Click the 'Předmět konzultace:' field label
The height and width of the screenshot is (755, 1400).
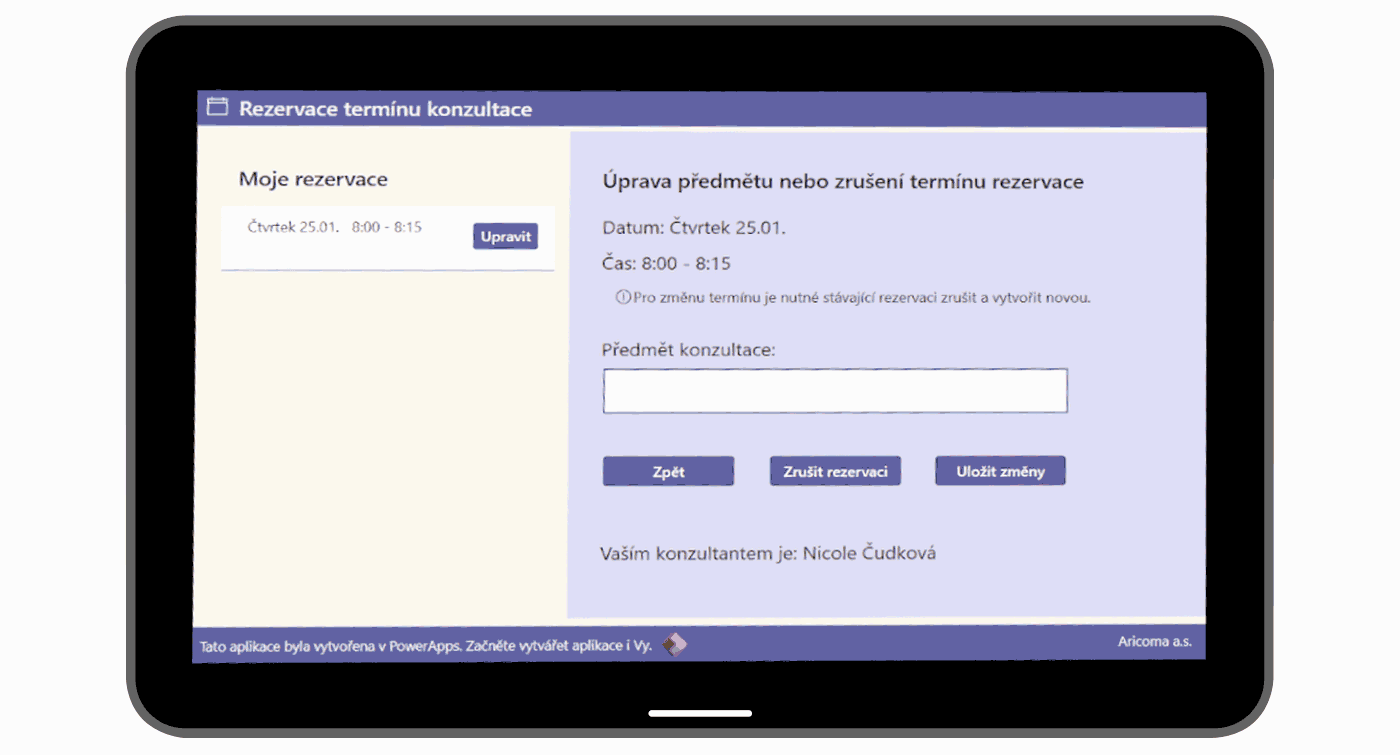click(x=689, y=350)
